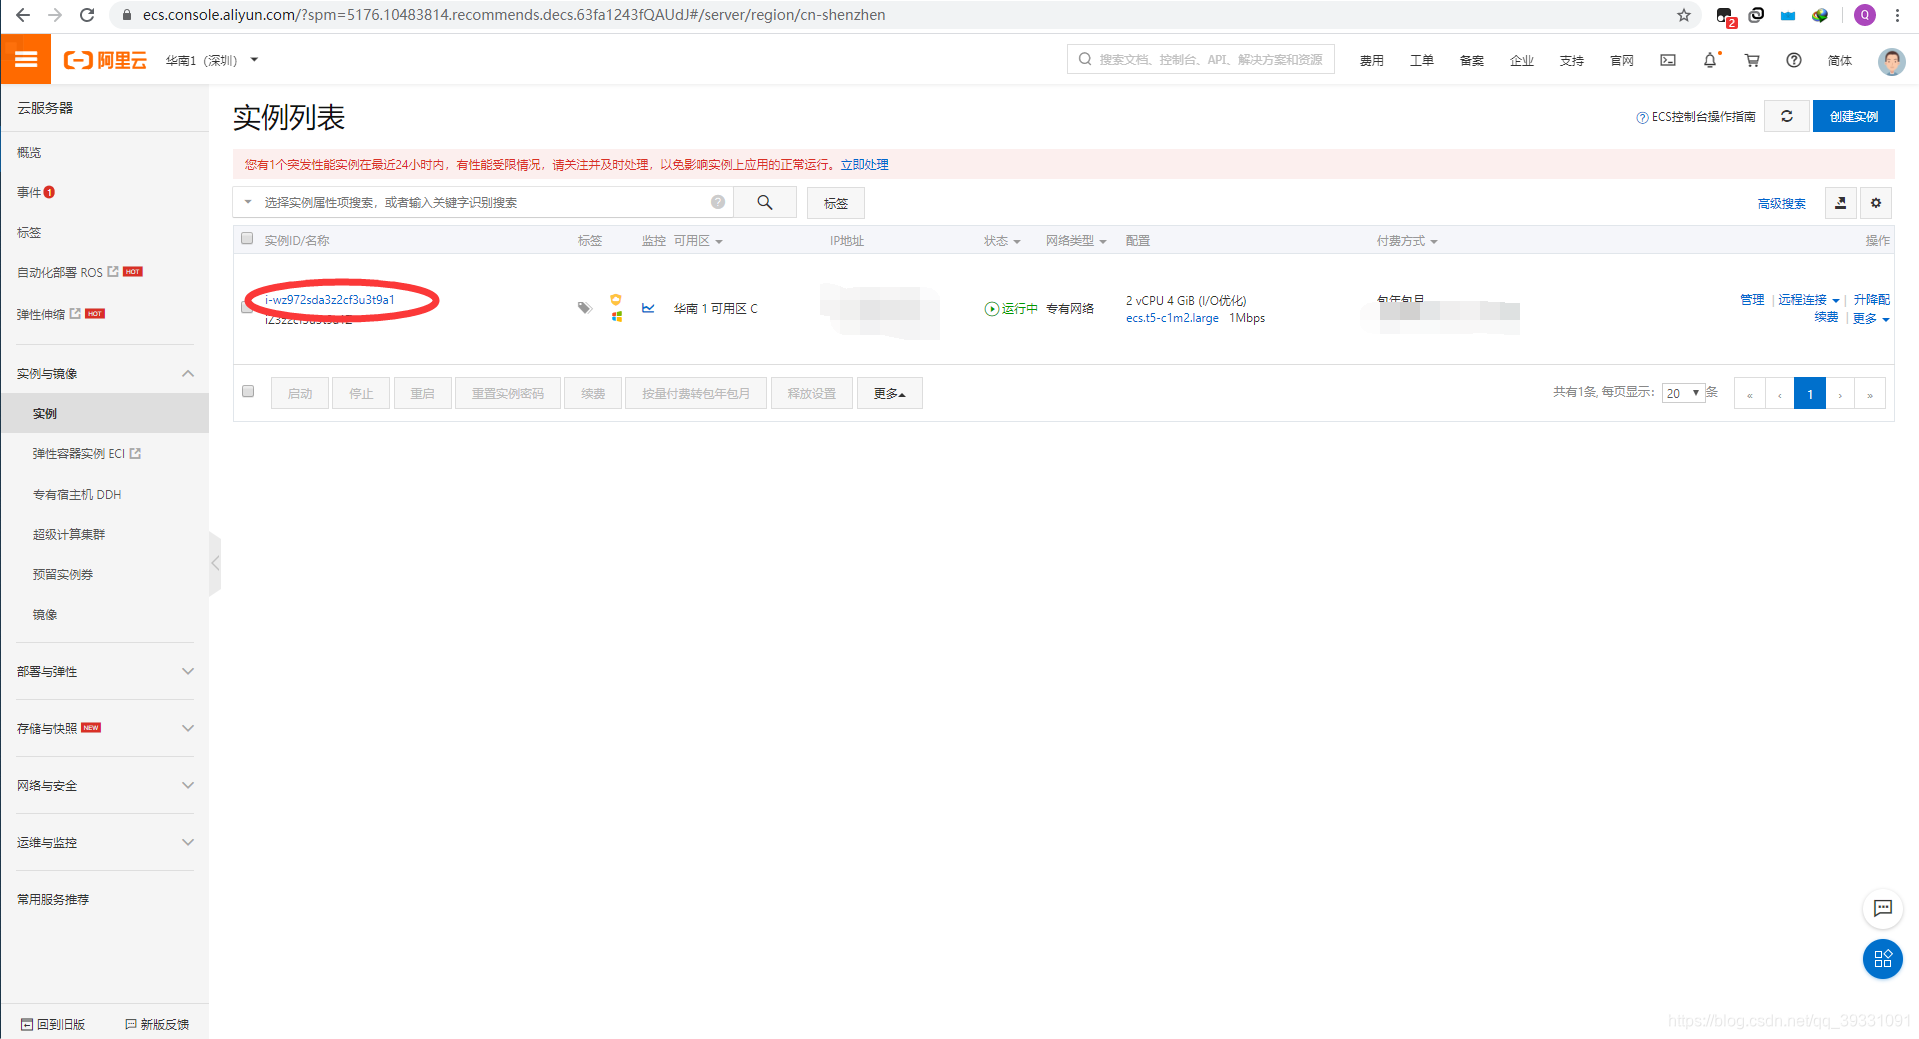Check the select-all checkbox in the table header
The width and height of the screenshot is (1919, 1039).
(247, 238)
